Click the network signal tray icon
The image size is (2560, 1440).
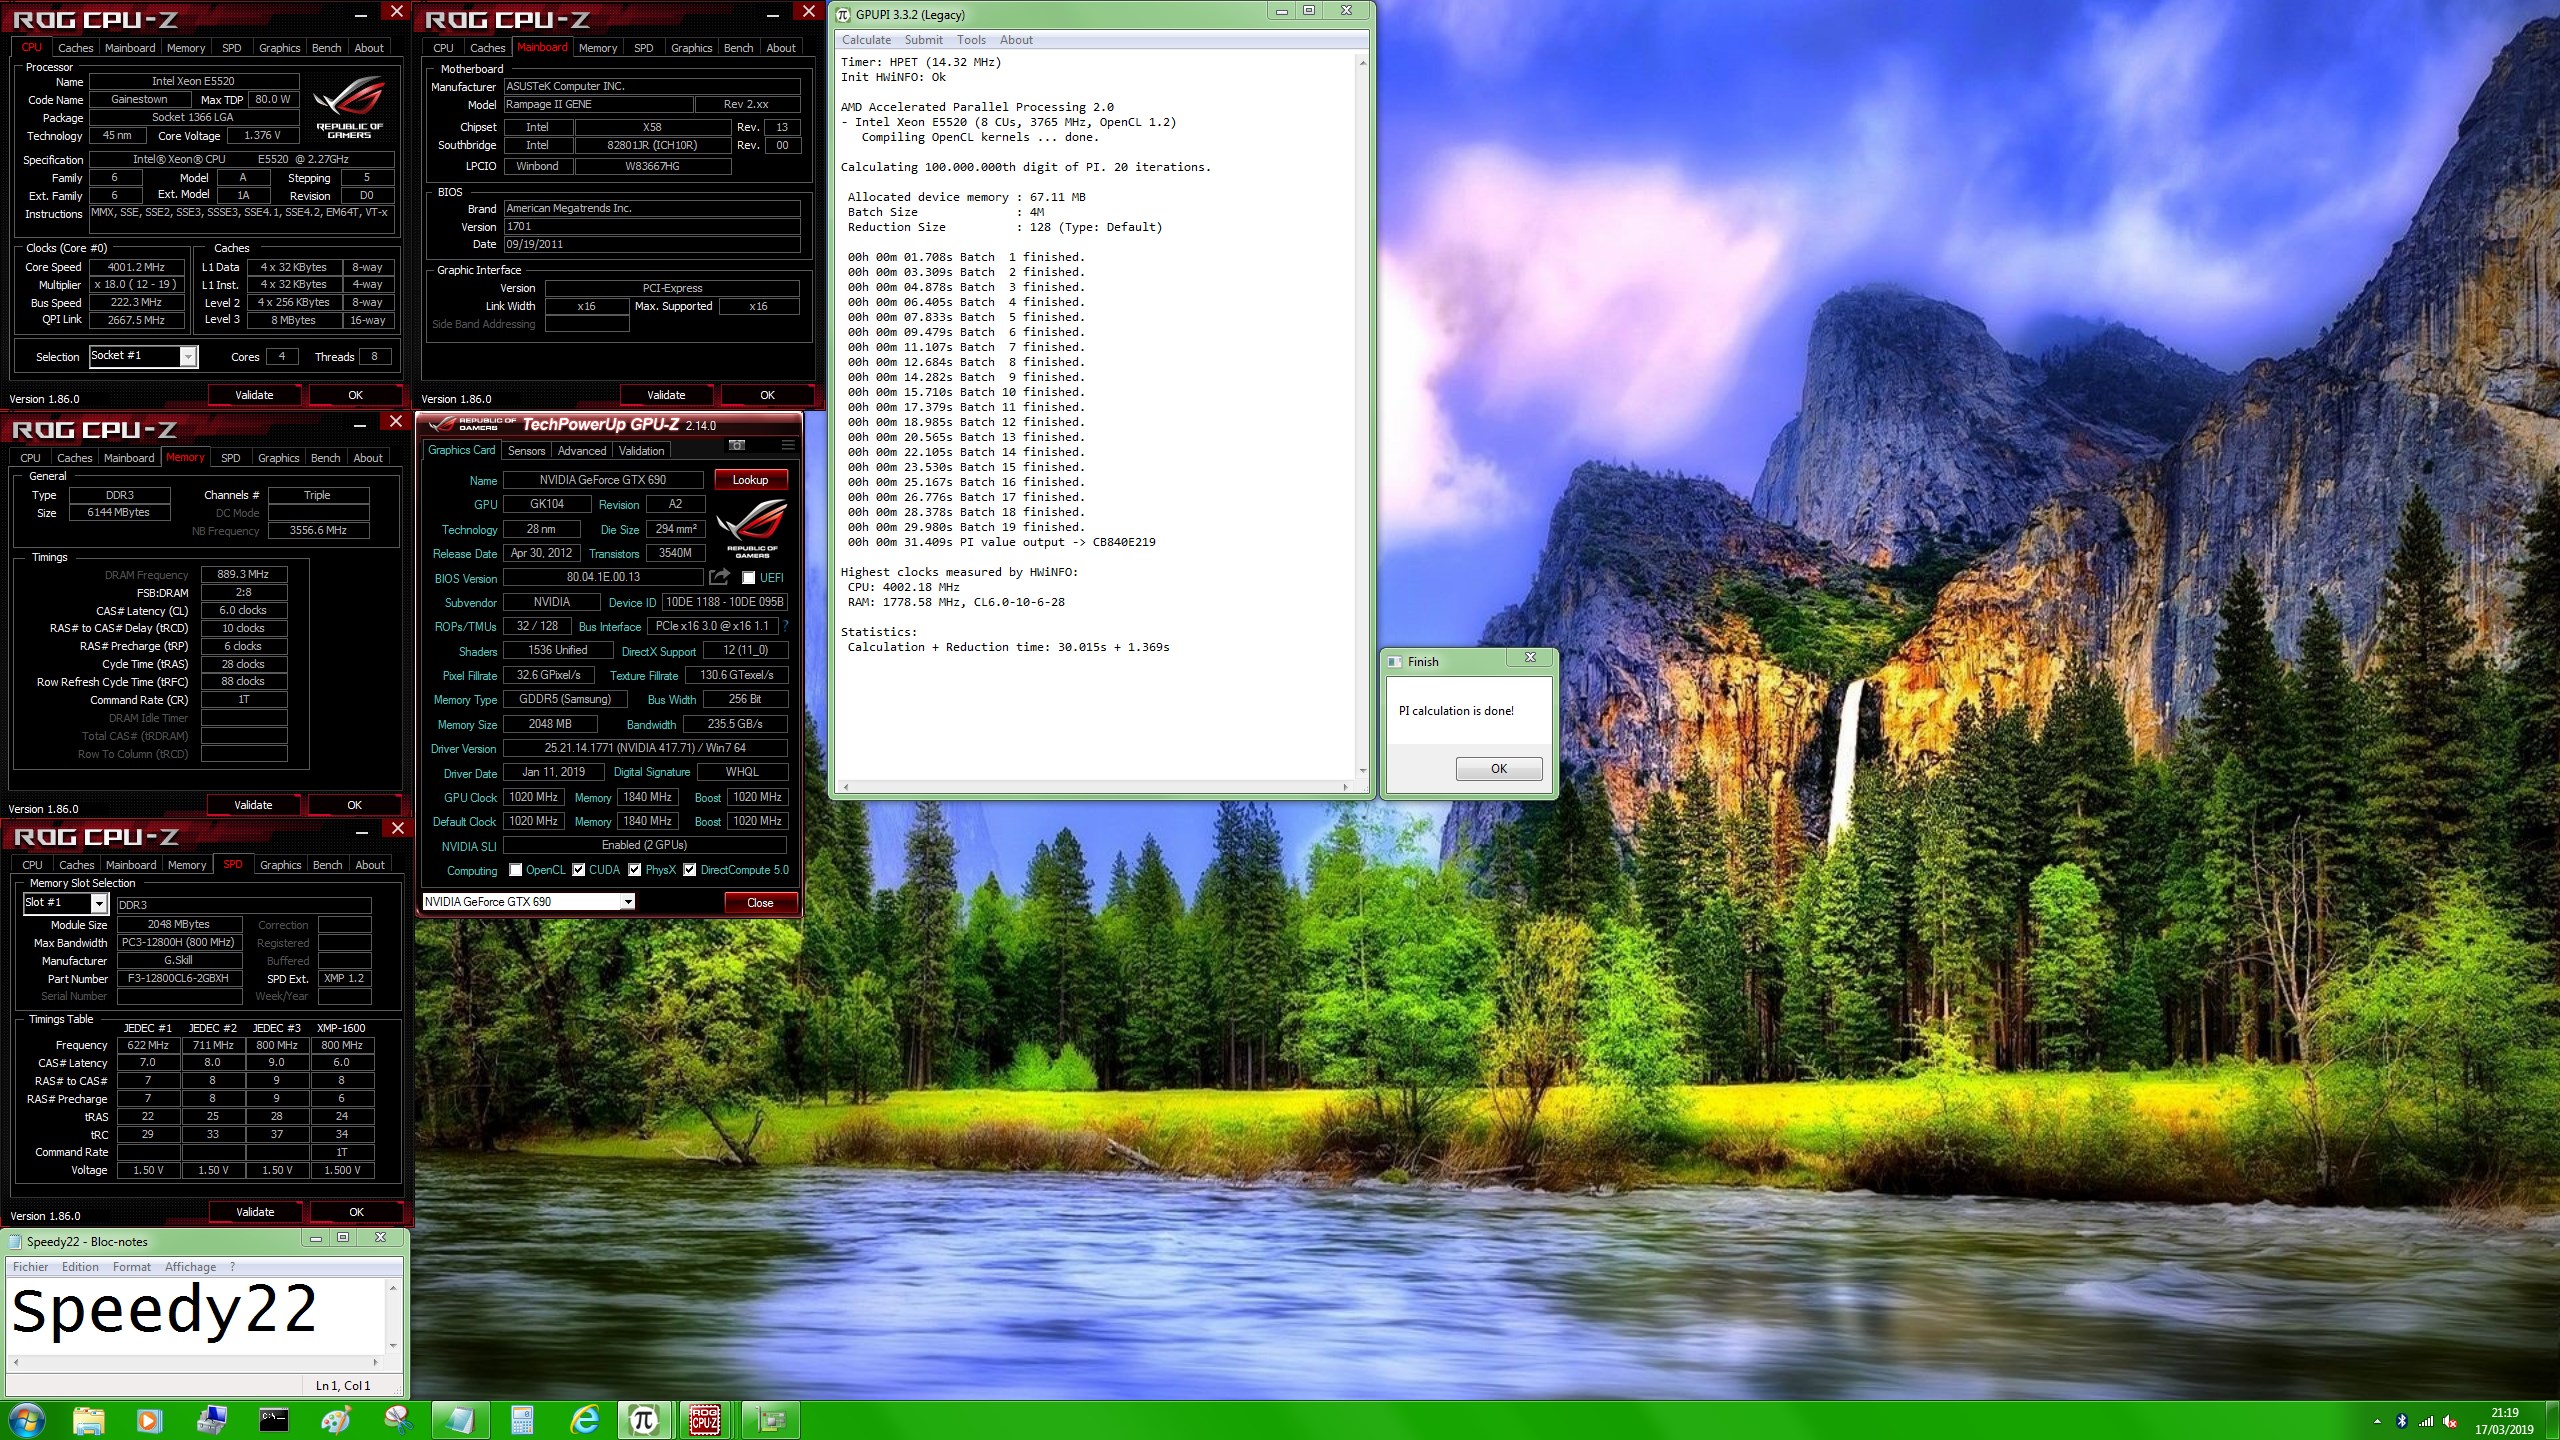pyautogui.click(x=2425, y=1421)
